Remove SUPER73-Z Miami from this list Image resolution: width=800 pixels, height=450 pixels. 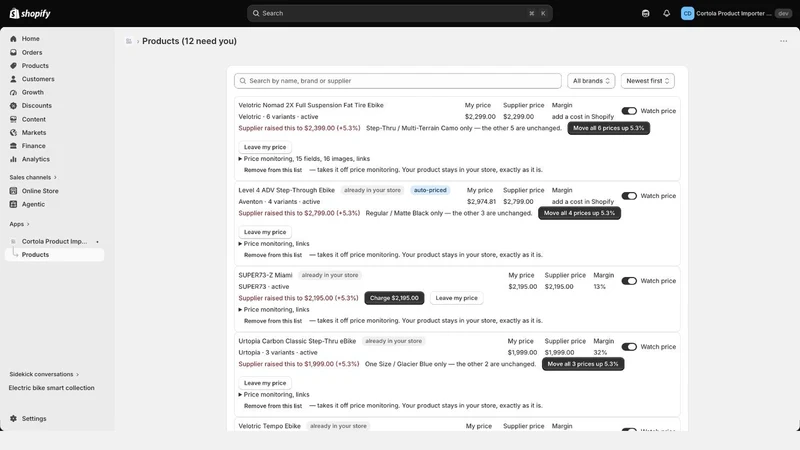[273, 321]
